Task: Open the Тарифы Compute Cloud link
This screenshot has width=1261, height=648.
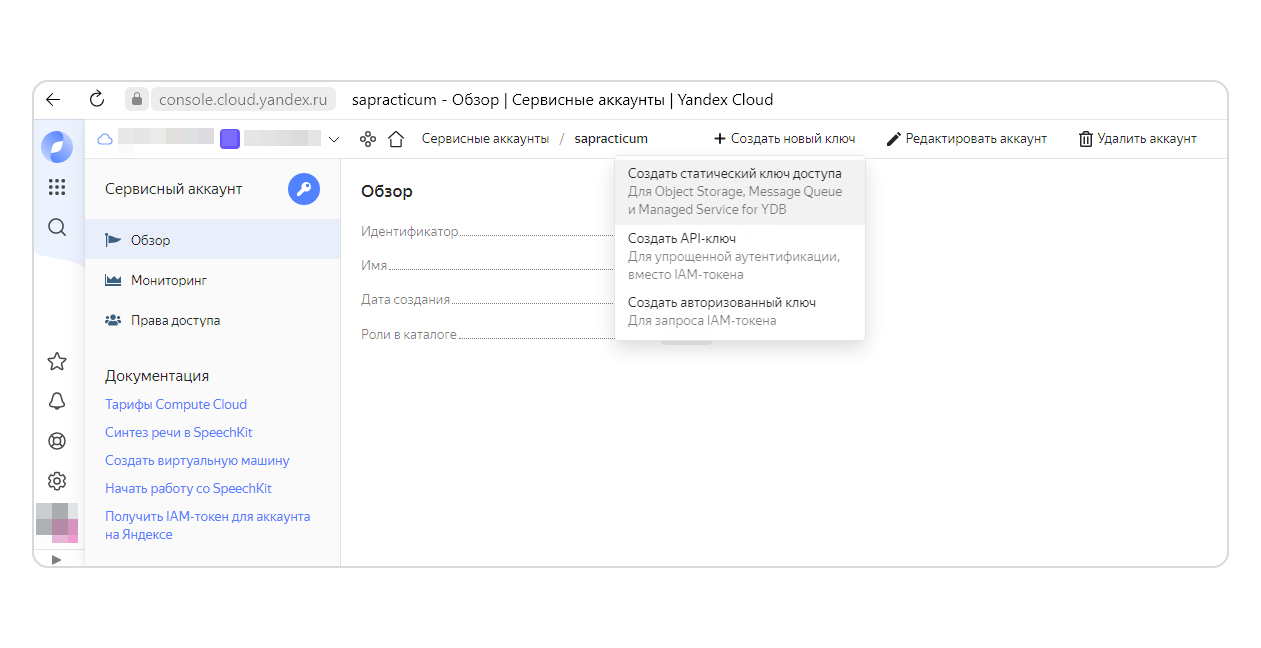Action: 176,404
